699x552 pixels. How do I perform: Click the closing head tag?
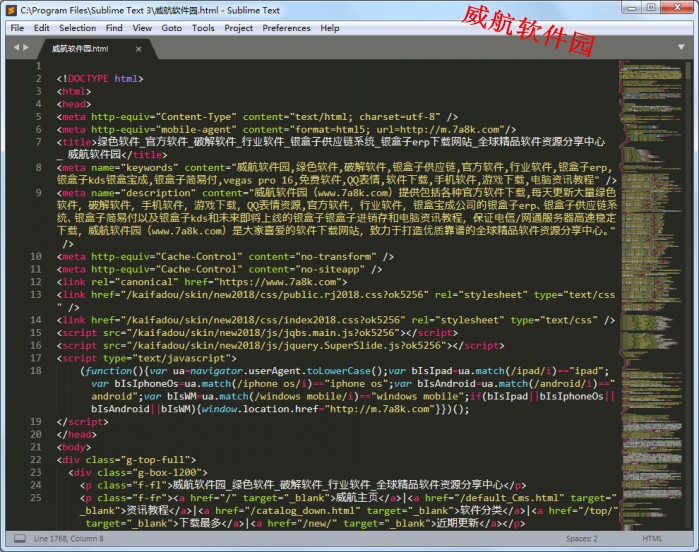(x=76, y=434)
